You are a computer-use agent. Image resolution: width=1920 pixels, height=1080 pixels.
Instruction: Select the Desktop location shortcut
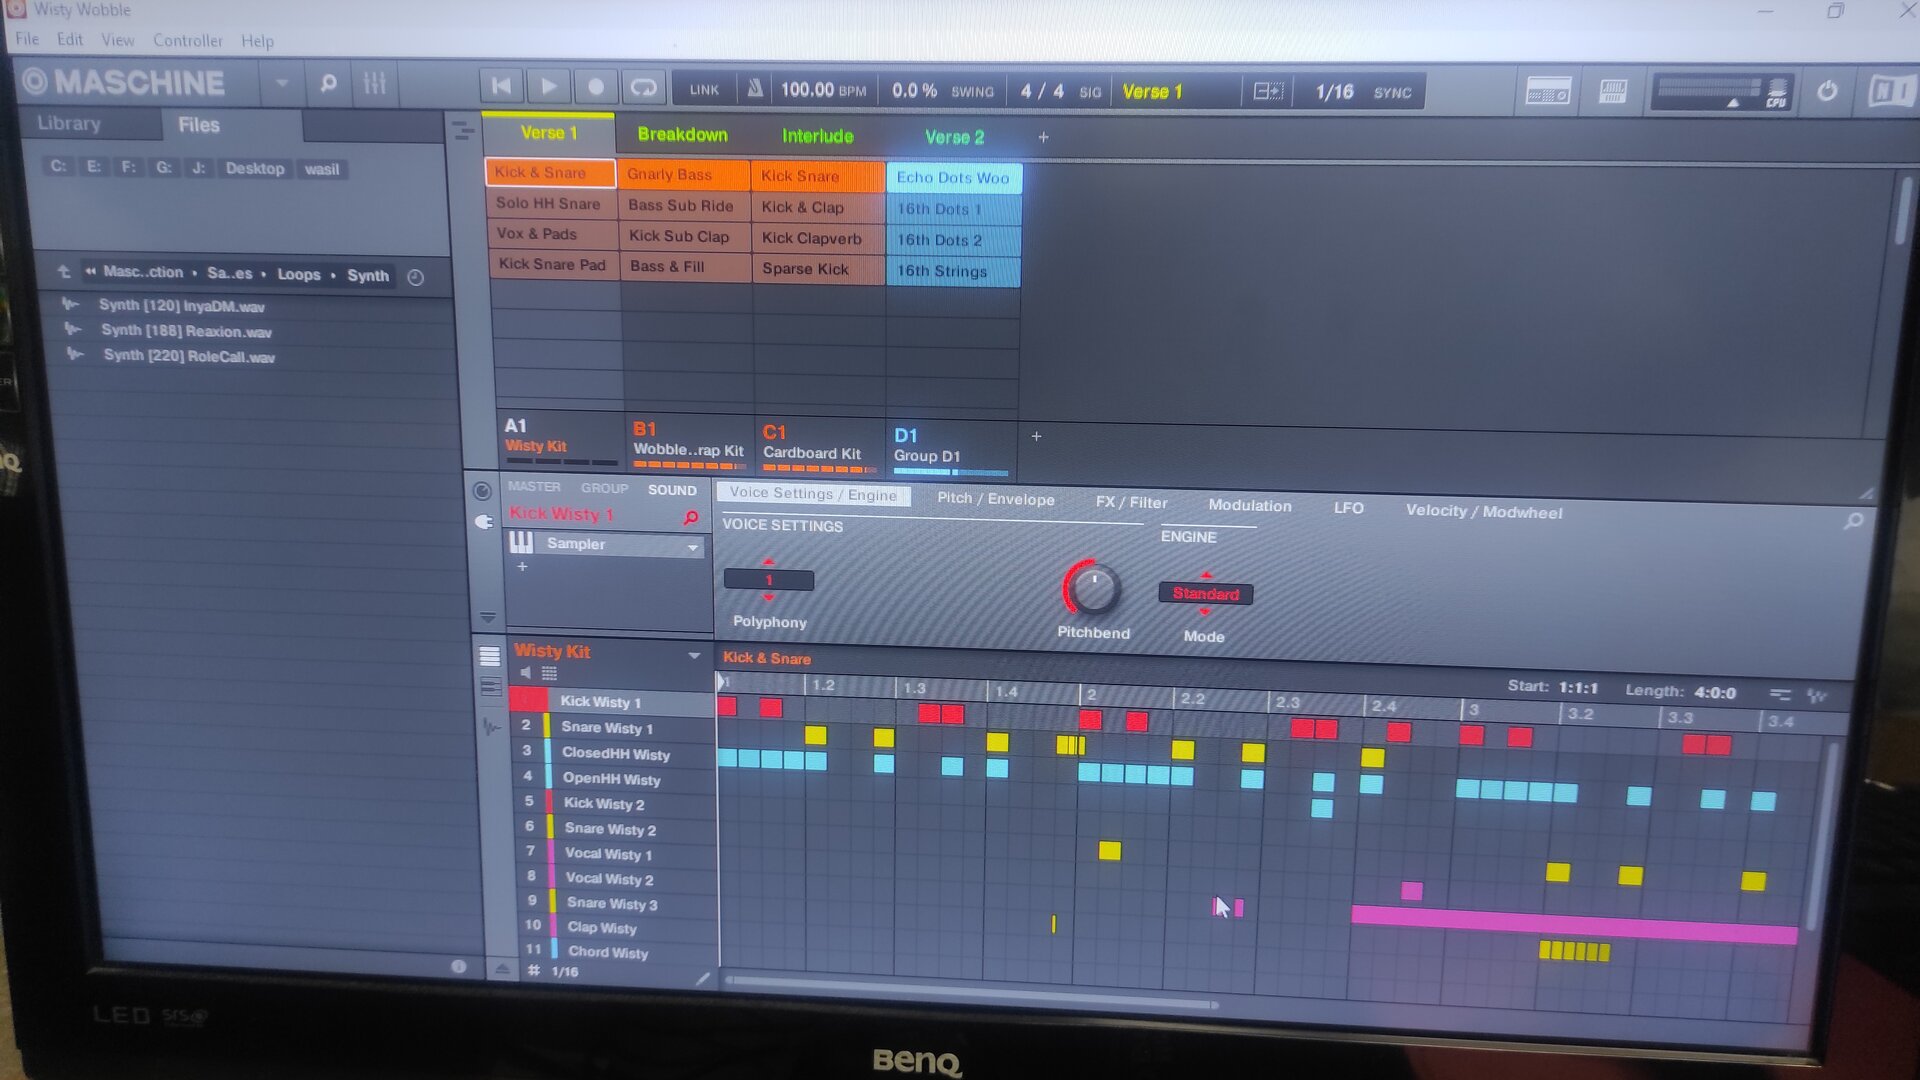pyautogui.click(x=255, y=168)
